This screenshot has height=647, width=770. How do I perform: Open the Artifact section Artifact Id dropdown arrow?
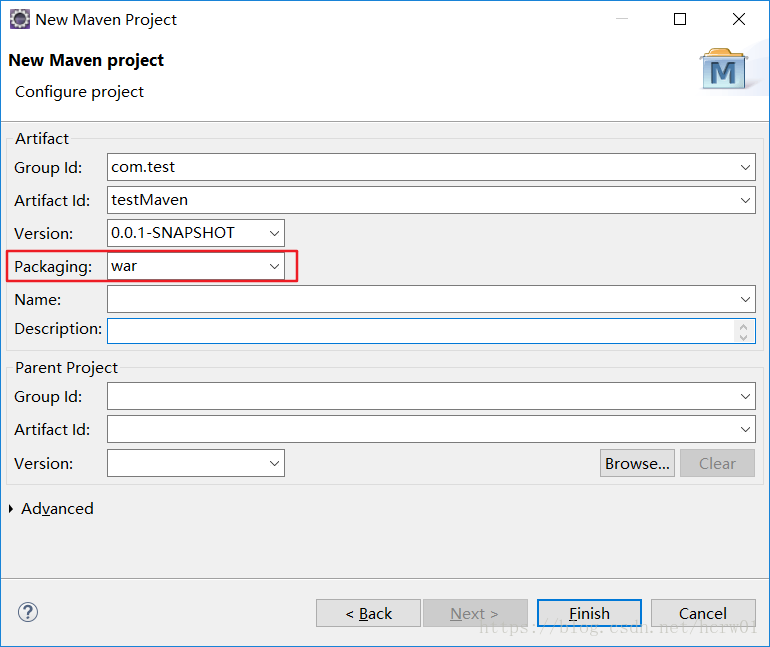click(x=745, y=200)
